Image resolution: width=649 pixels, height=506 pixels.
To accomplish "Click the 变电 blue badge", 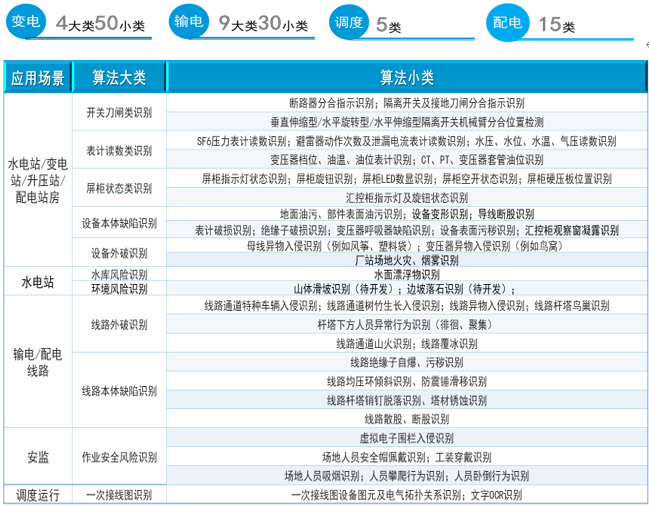I will point(27,21).
